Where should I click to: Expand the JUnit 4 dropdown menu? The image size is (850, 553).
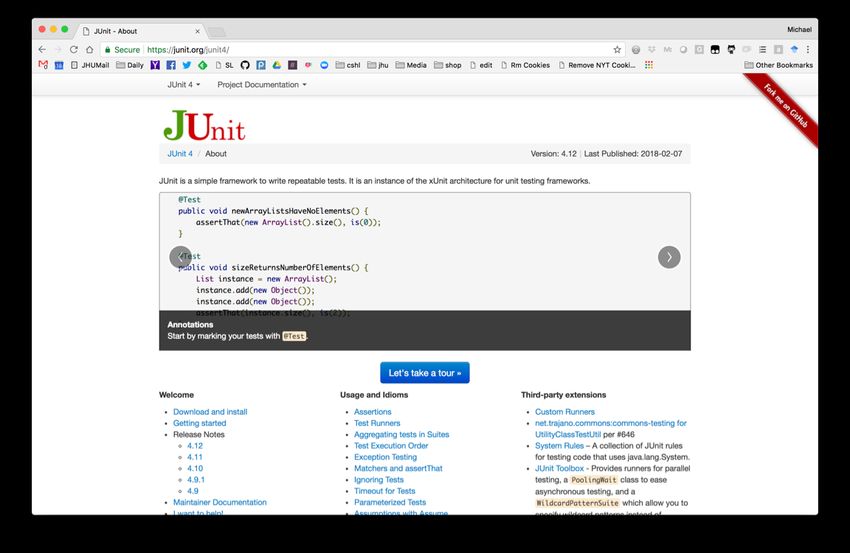click(184, 85)
